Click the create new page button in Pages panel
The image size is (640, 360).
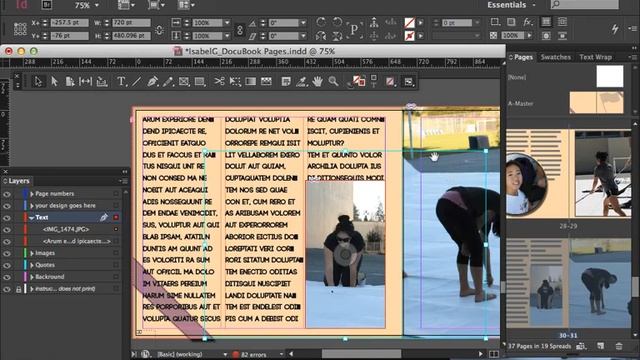coord(600,346)
